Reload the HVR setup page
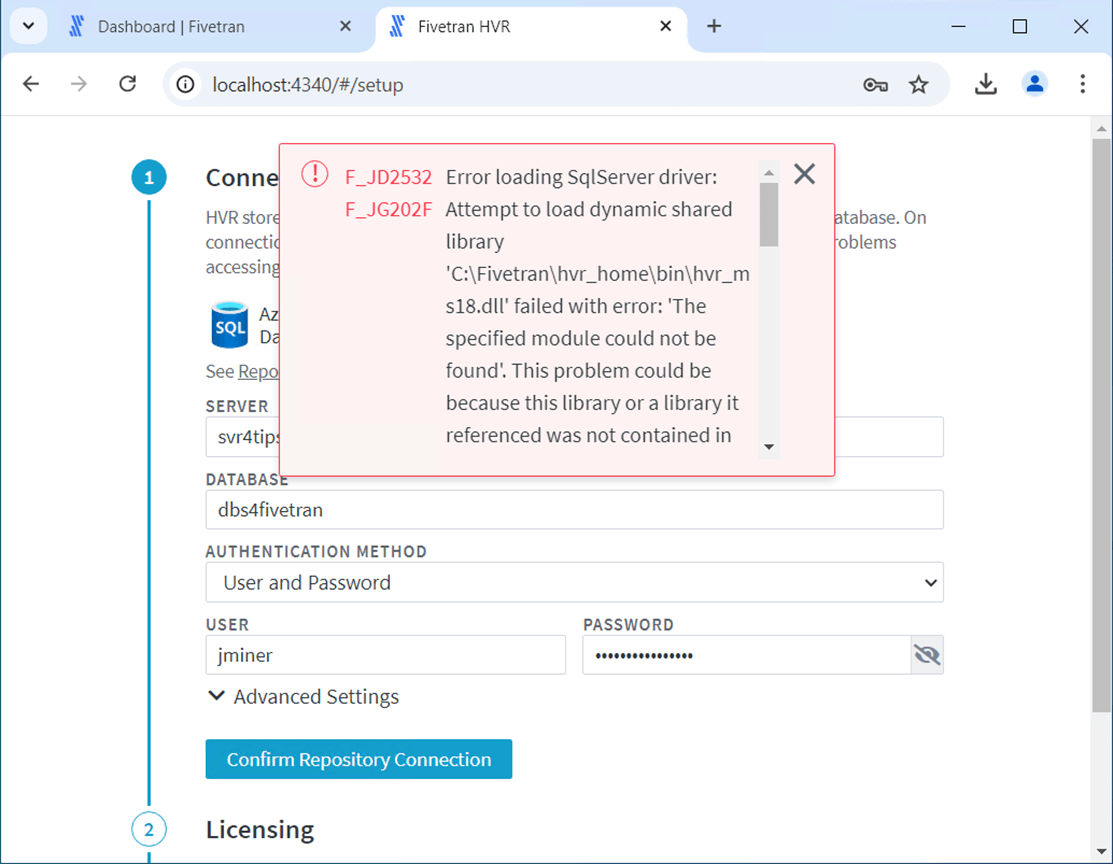The width and height of the screenshot is (1113, 864). [x=128, y=84]
